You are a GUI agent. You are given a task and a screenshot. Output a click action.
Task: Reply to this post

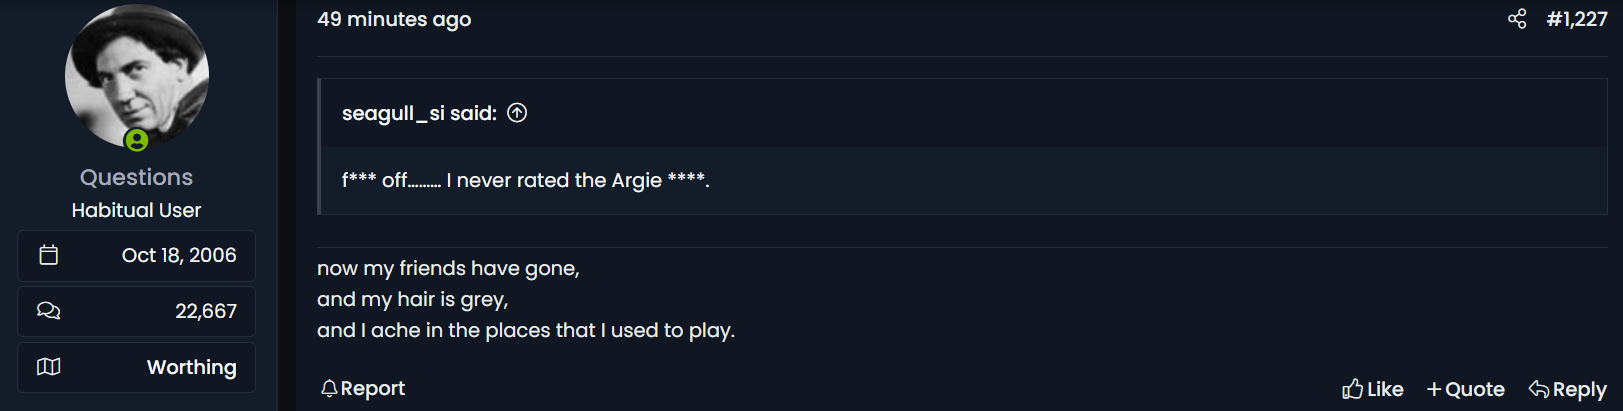click(x=1568, y=389)
